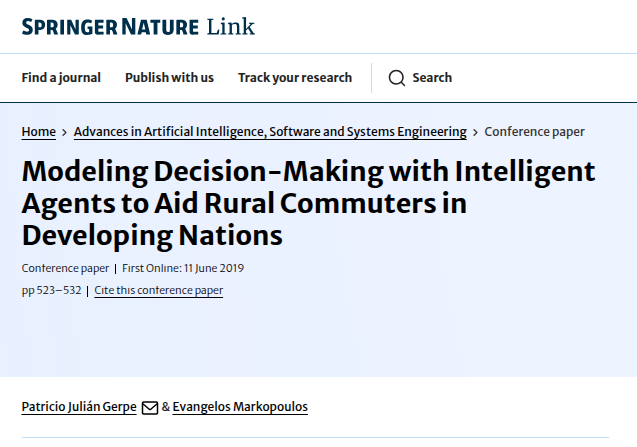Select Publish with us in the navigation
This screenshot has height=447, width=637.
coord(169,78)
